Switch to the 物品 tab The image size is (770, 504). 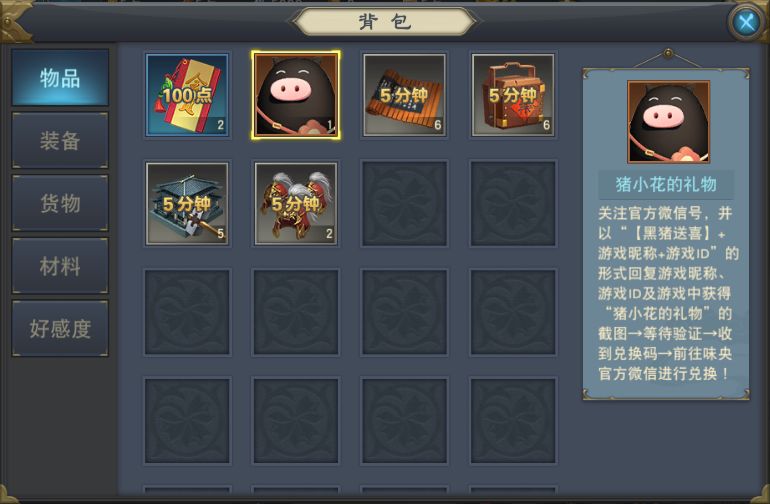pos(60,78)
